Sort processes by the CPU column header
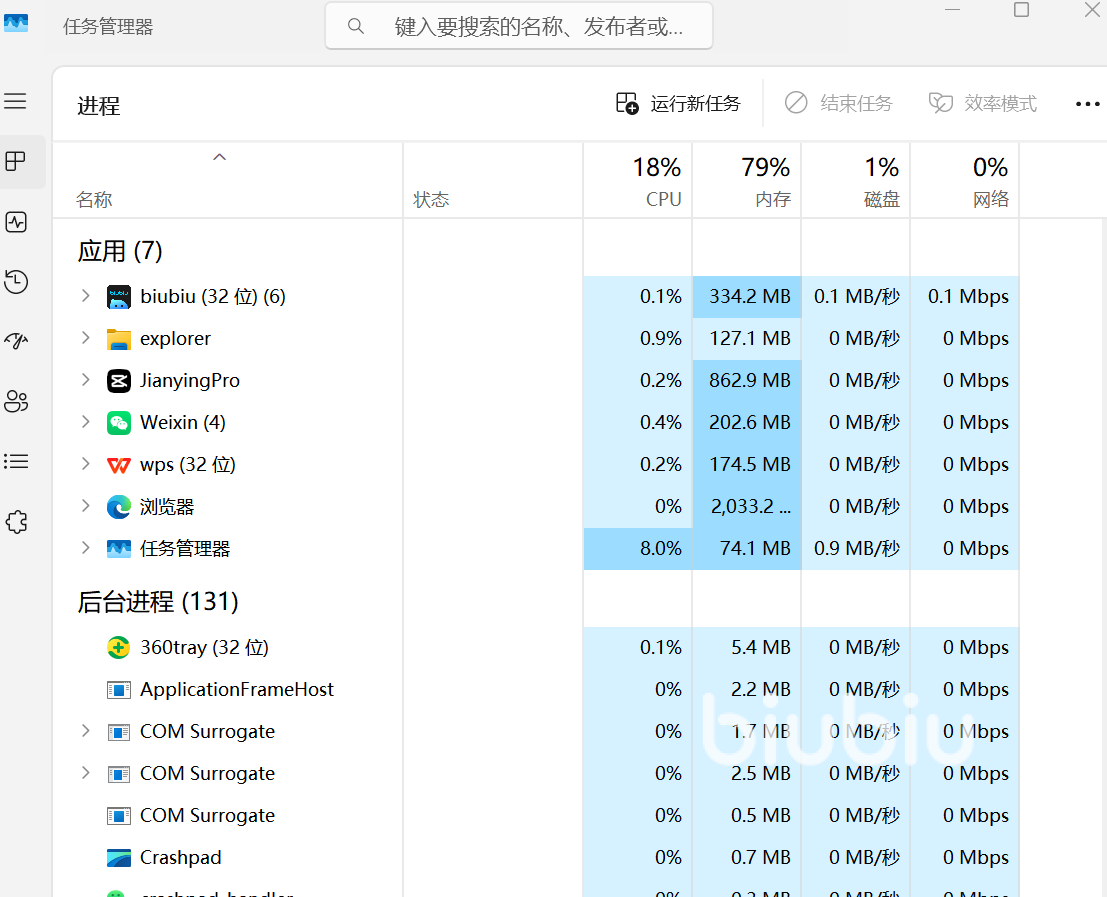This screenshot has height=897, width=1107. coord(638,181)
